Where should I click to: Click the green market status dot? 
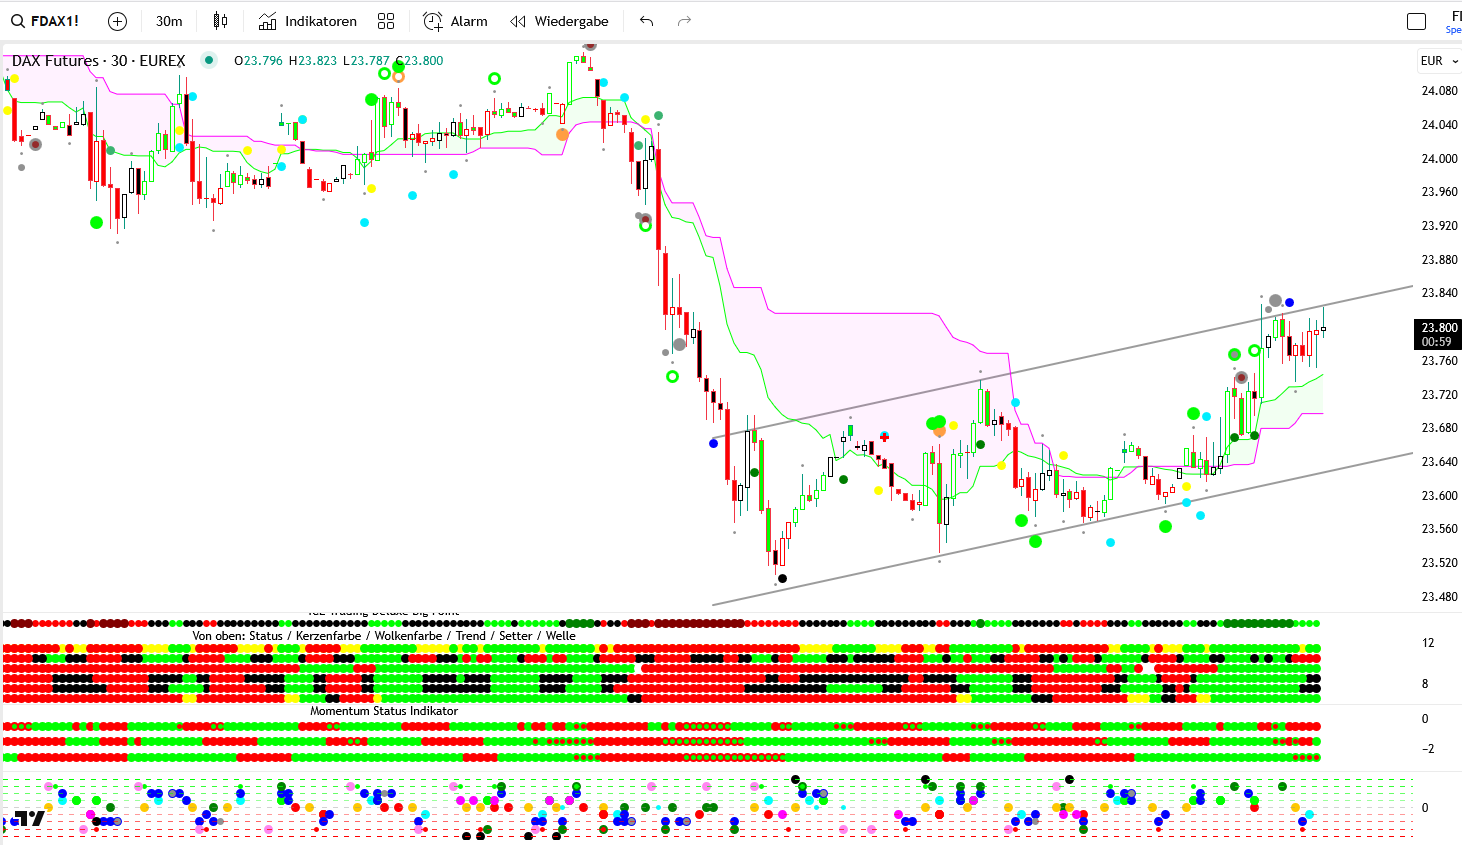(209, 60)
